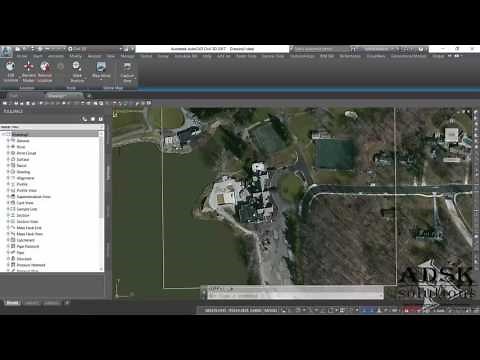Open the Home ribbon tab
Image resolution: width=480 pixels, height=360 pixels.
[22, 56]
